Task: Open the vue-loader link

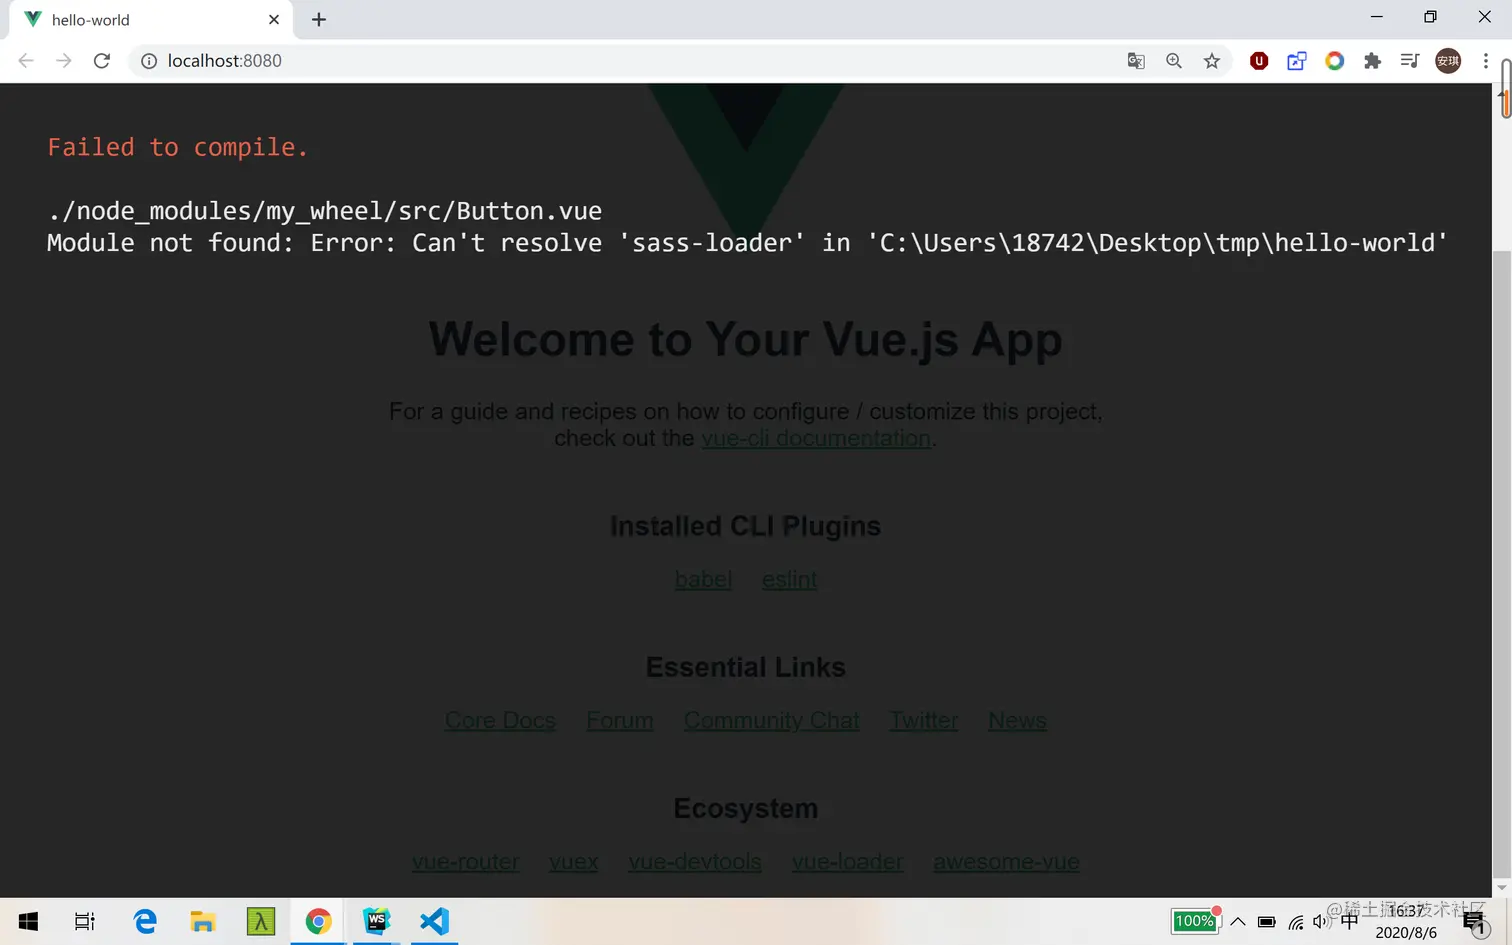Action: 847,862
